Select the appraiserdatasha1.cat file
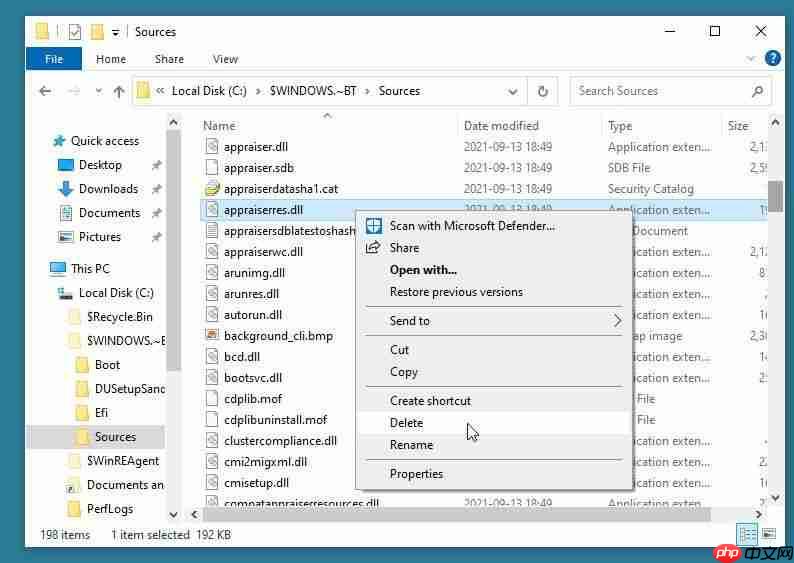The height and width of the screenshot is (563, 794). click(281, 189)
